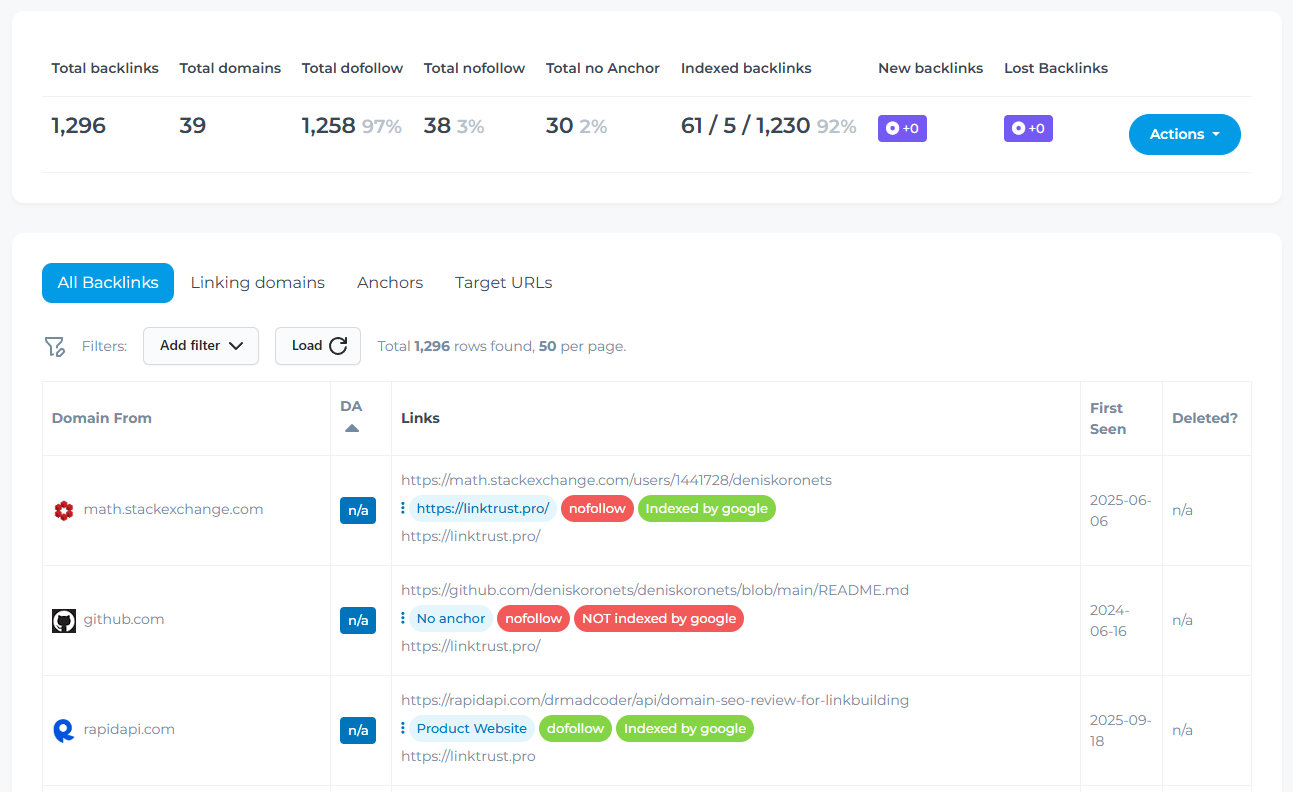
Task: Open three-dot menu in math.stackexchange row
Action: click(x=403, y=509)
